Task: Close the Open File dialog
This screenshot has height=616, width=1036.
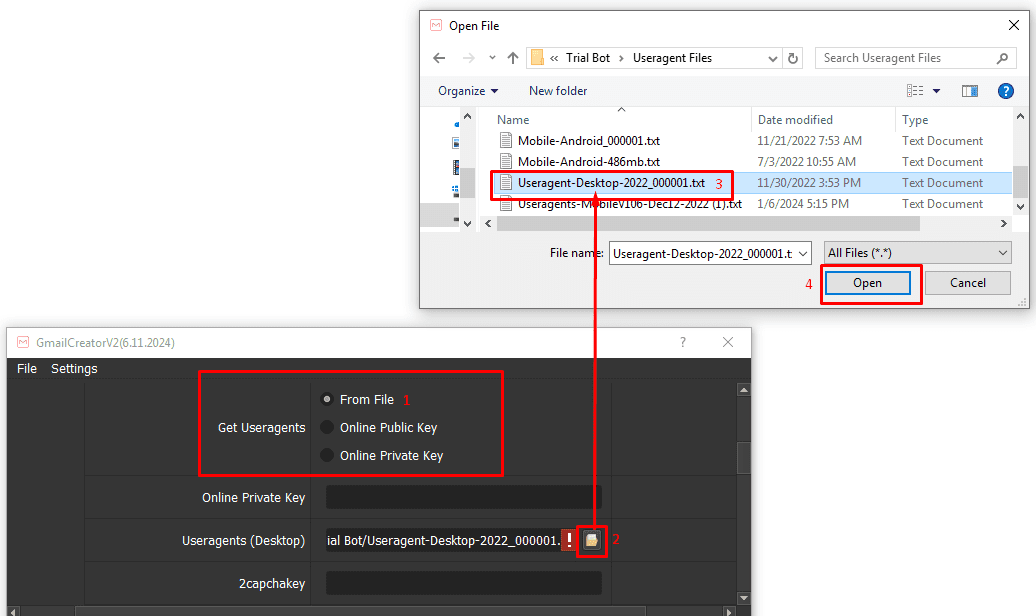Action: [1014, 25]
